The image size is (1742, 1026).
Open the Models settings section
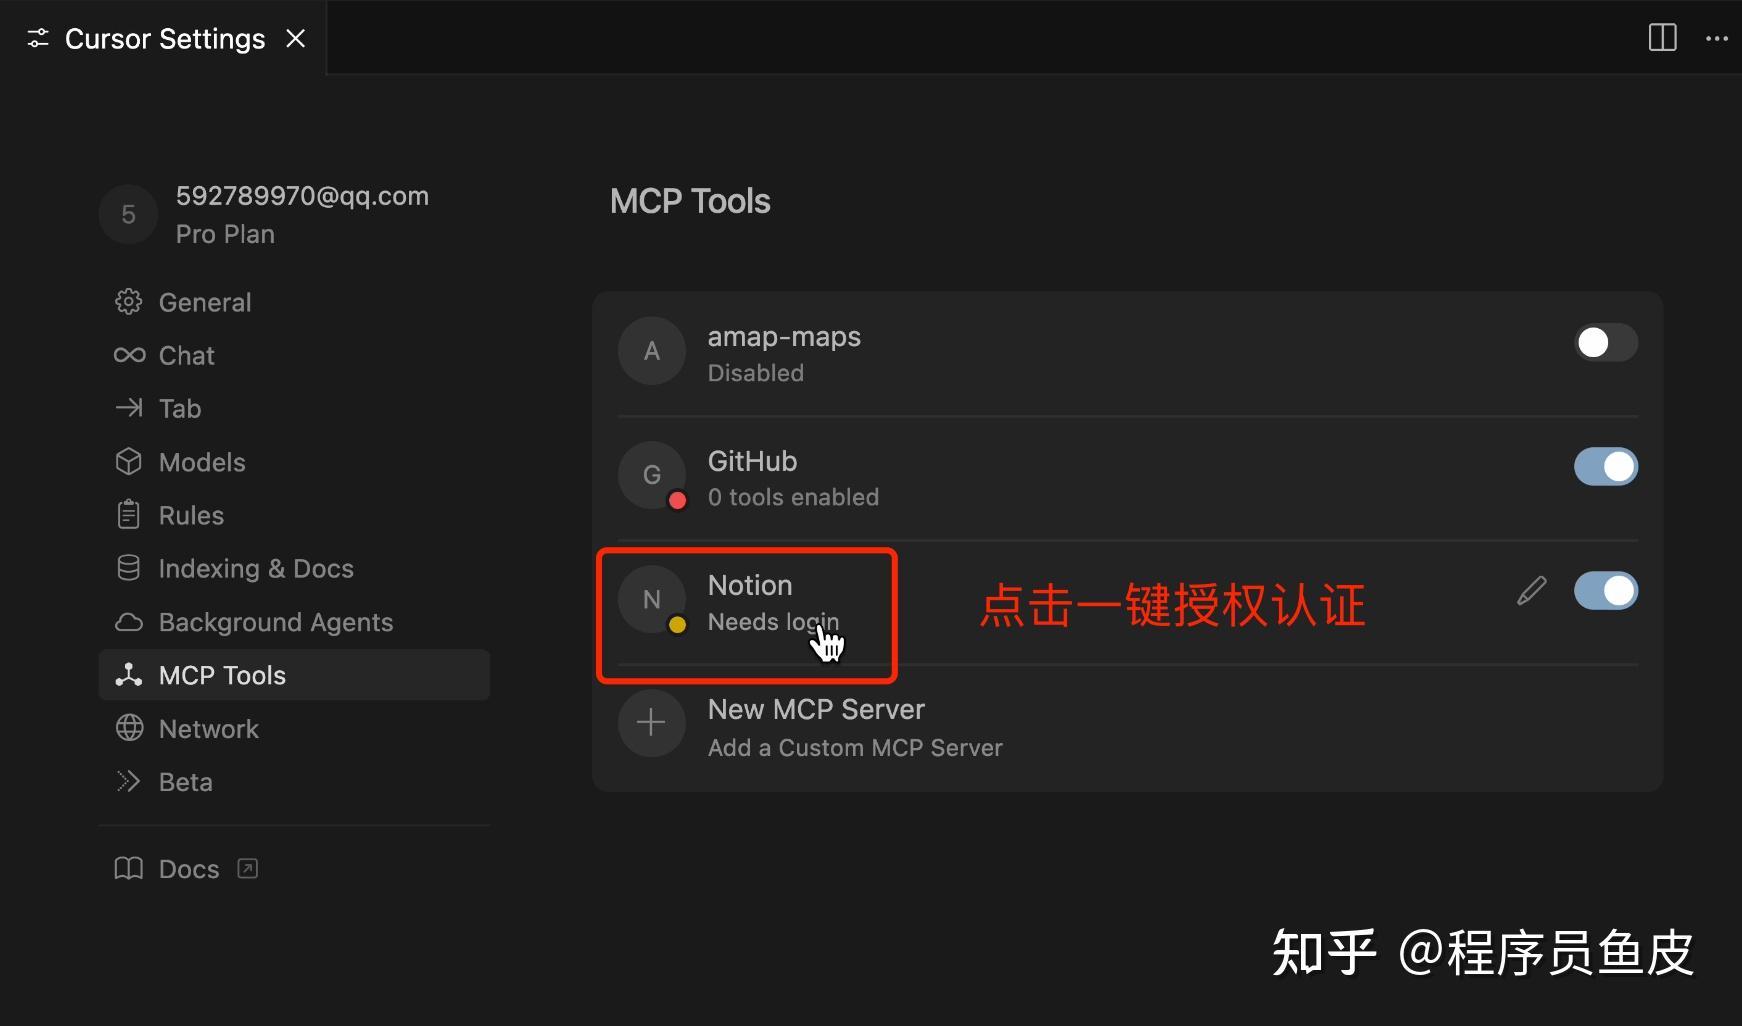click(x=294, y=462)
